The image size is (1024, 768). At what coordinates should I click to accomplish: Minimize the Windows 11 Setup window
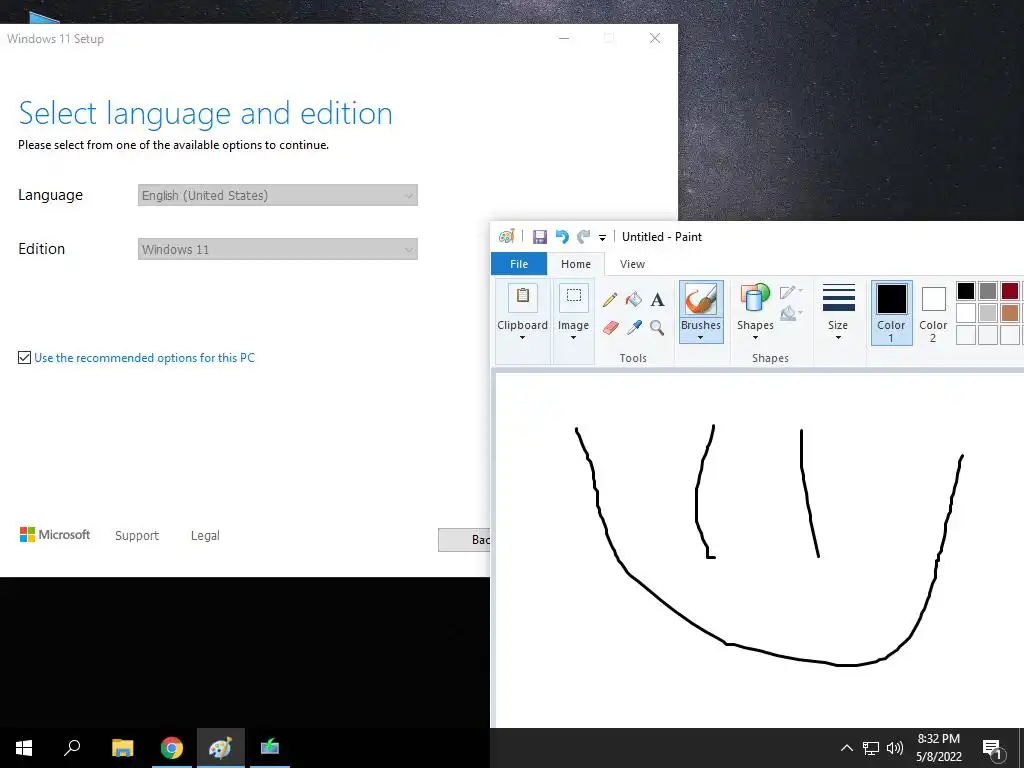point(564,39)
